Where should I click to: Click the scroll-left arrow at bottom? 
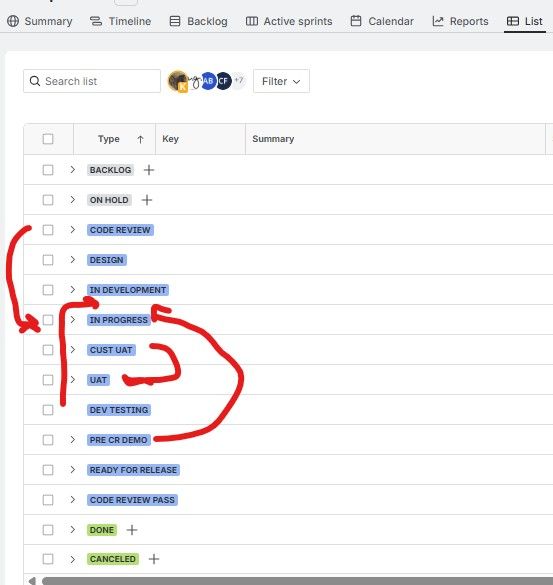point(32,581)
